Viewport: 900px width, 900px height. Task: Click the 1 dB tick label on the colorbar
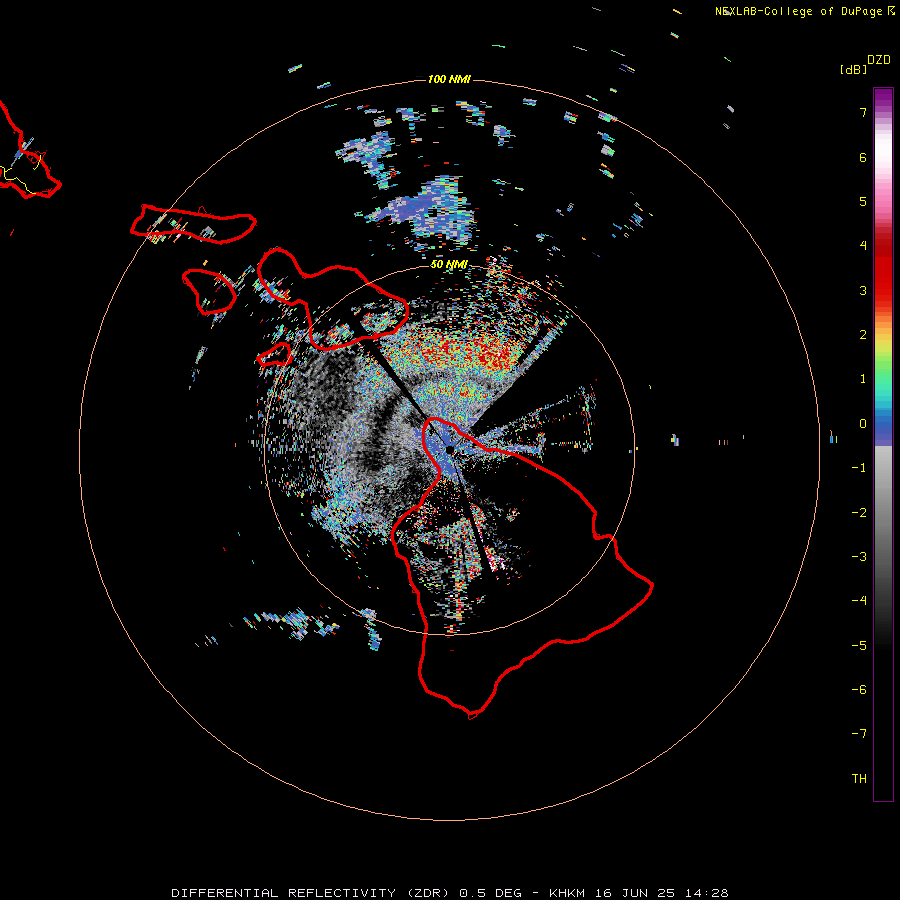863,379
